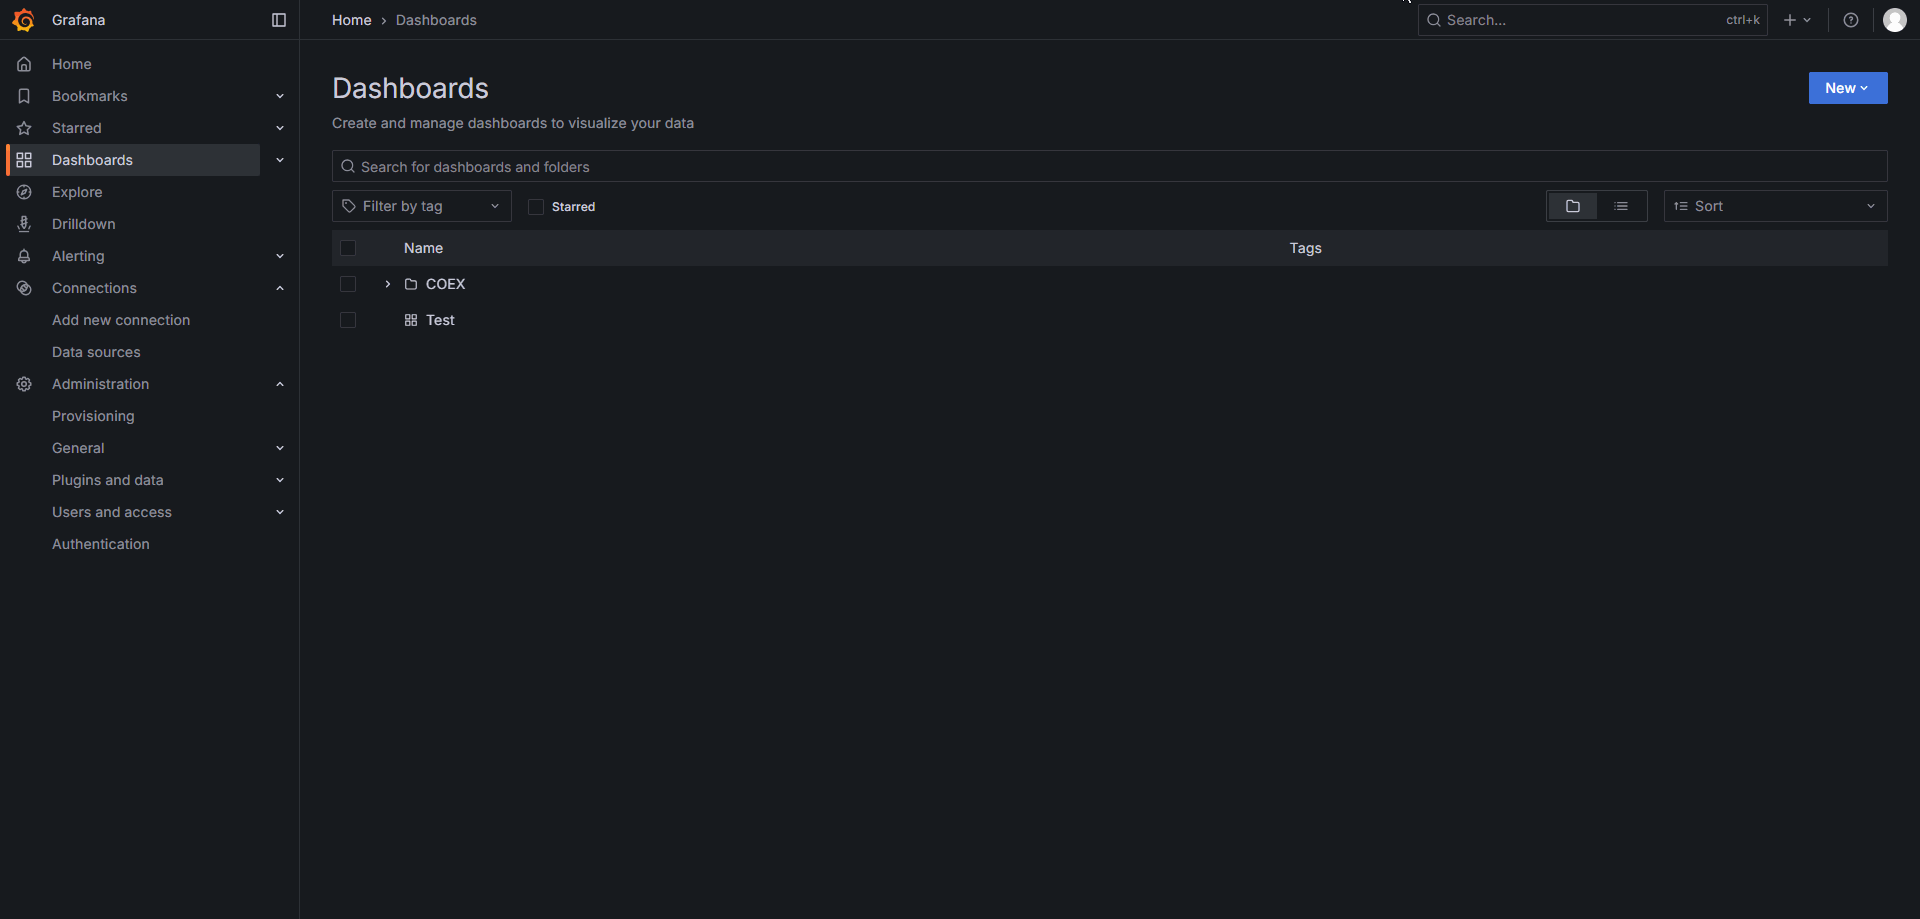This screenshot has width=1920, height=919.
Task: Tick the checkbox beside Test dashboard
Action: pos(348,320)
